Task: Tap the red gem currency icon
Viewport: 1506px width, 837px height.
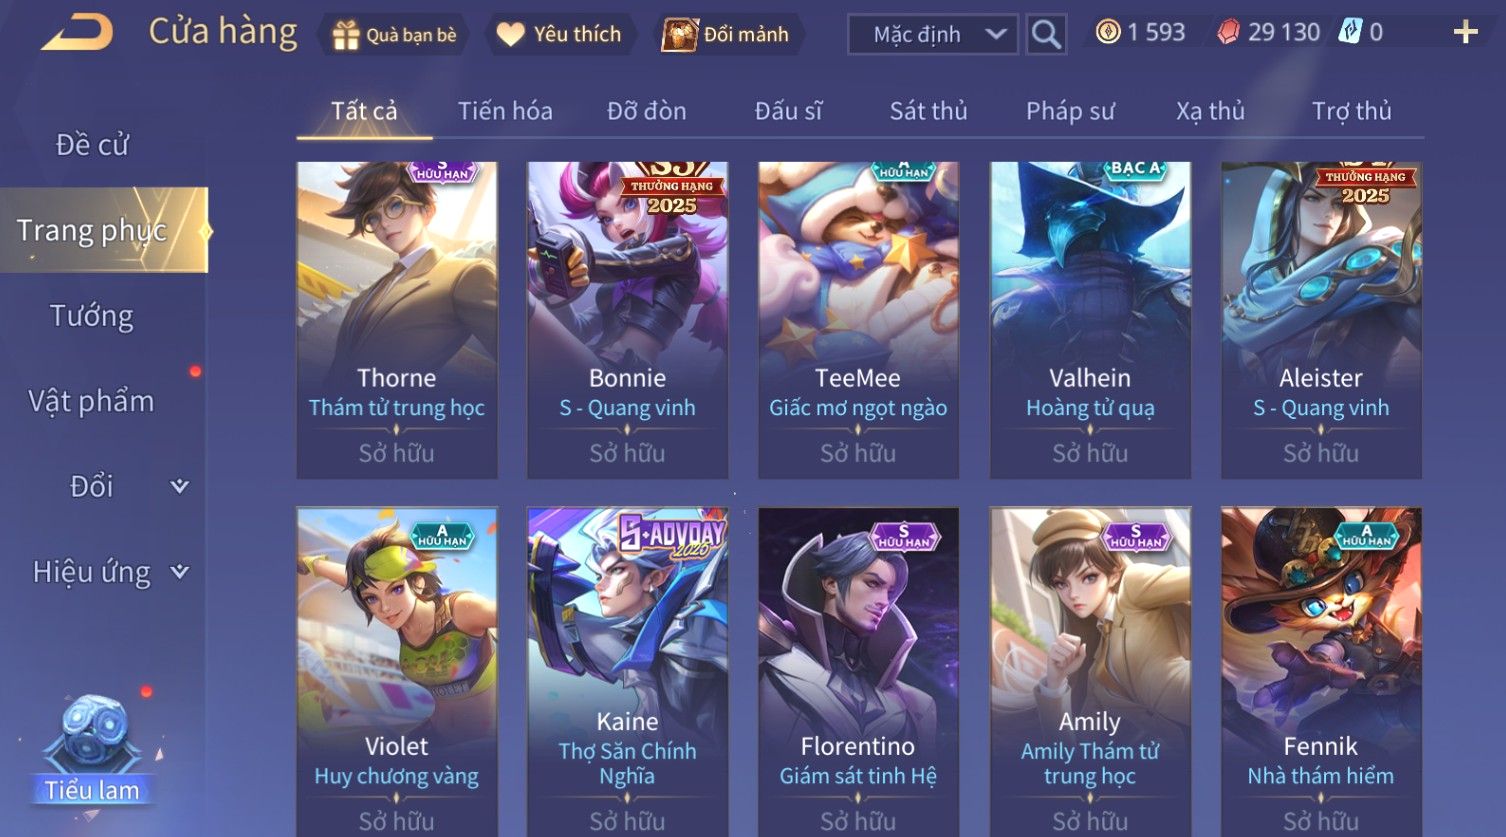Action: (x=1228, y=32)
